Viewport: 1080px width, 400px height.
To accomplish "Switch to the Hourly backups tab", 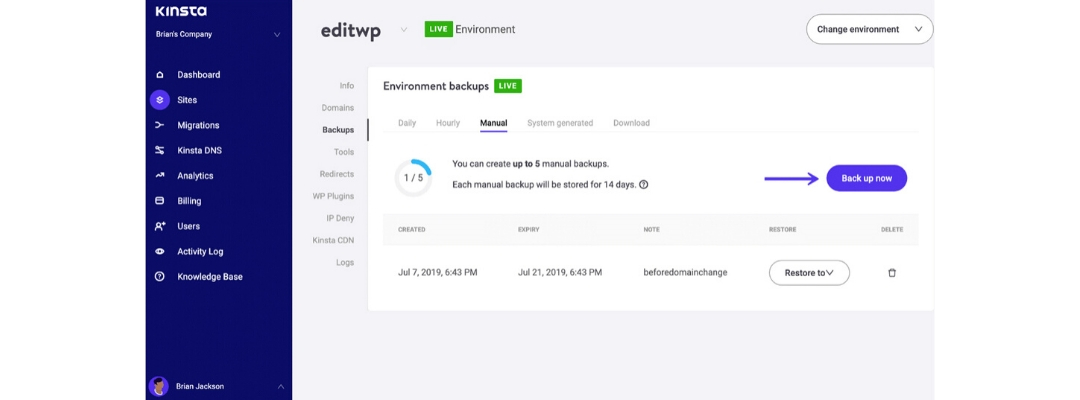I will [x=448, y=123].
